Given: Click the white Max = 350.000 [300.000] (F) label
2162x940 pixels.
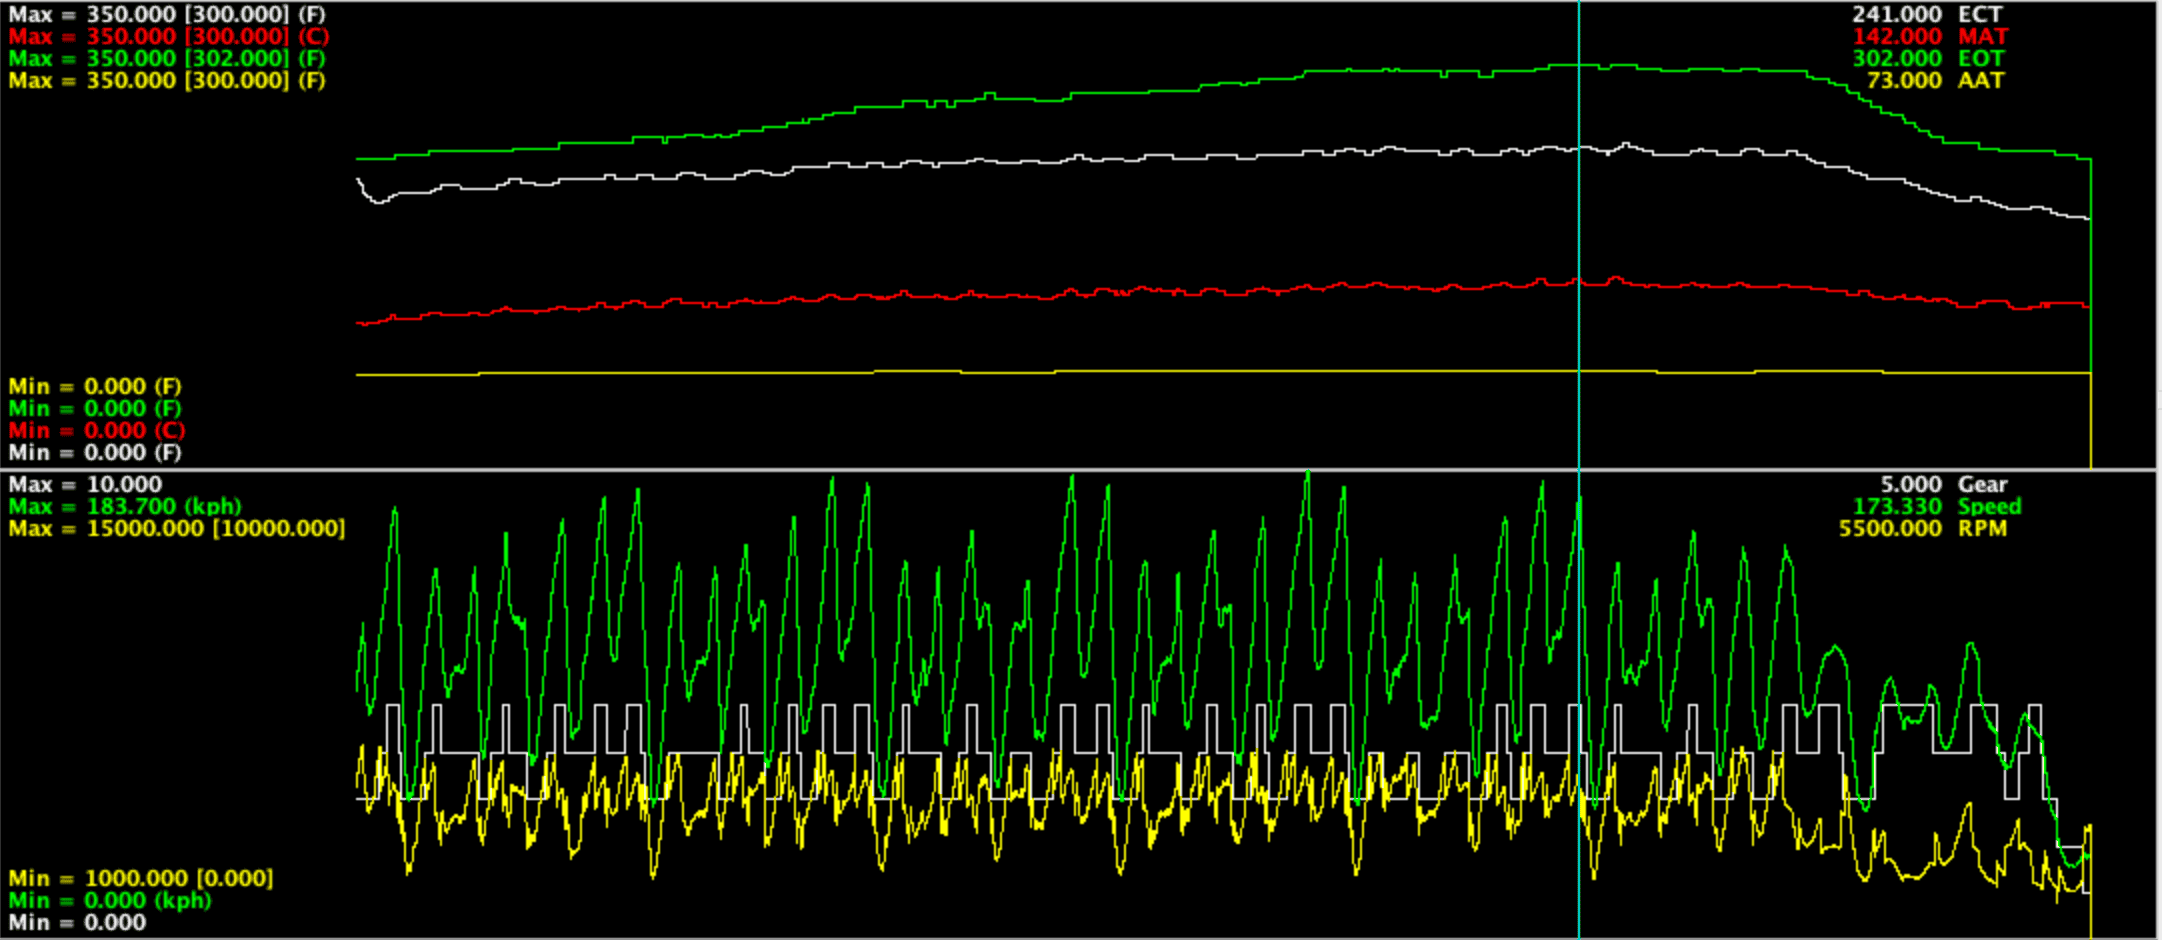Looking at the screenshot, I should (167, 14).
